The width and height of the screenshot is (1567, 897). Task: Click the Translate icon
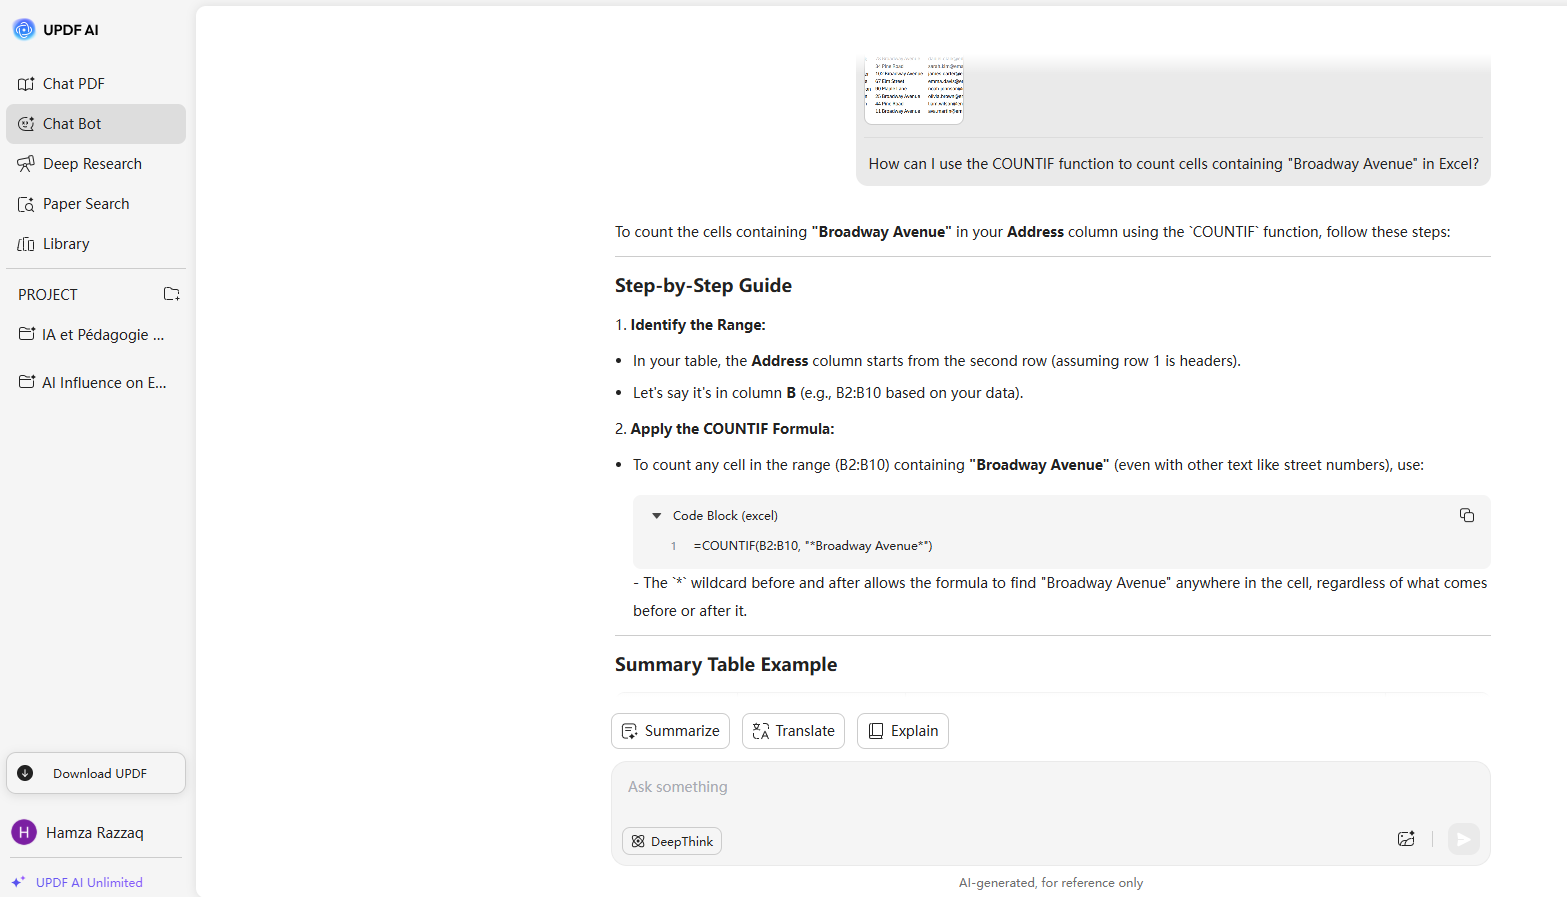pyautogui.click(x=761, y=731)
